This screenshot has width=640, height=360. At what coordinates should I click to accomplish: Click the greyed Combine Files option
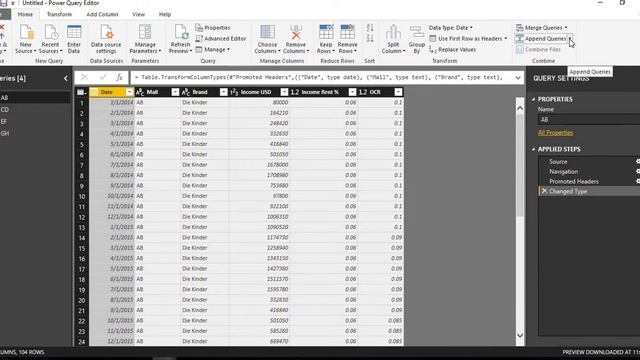538,49
